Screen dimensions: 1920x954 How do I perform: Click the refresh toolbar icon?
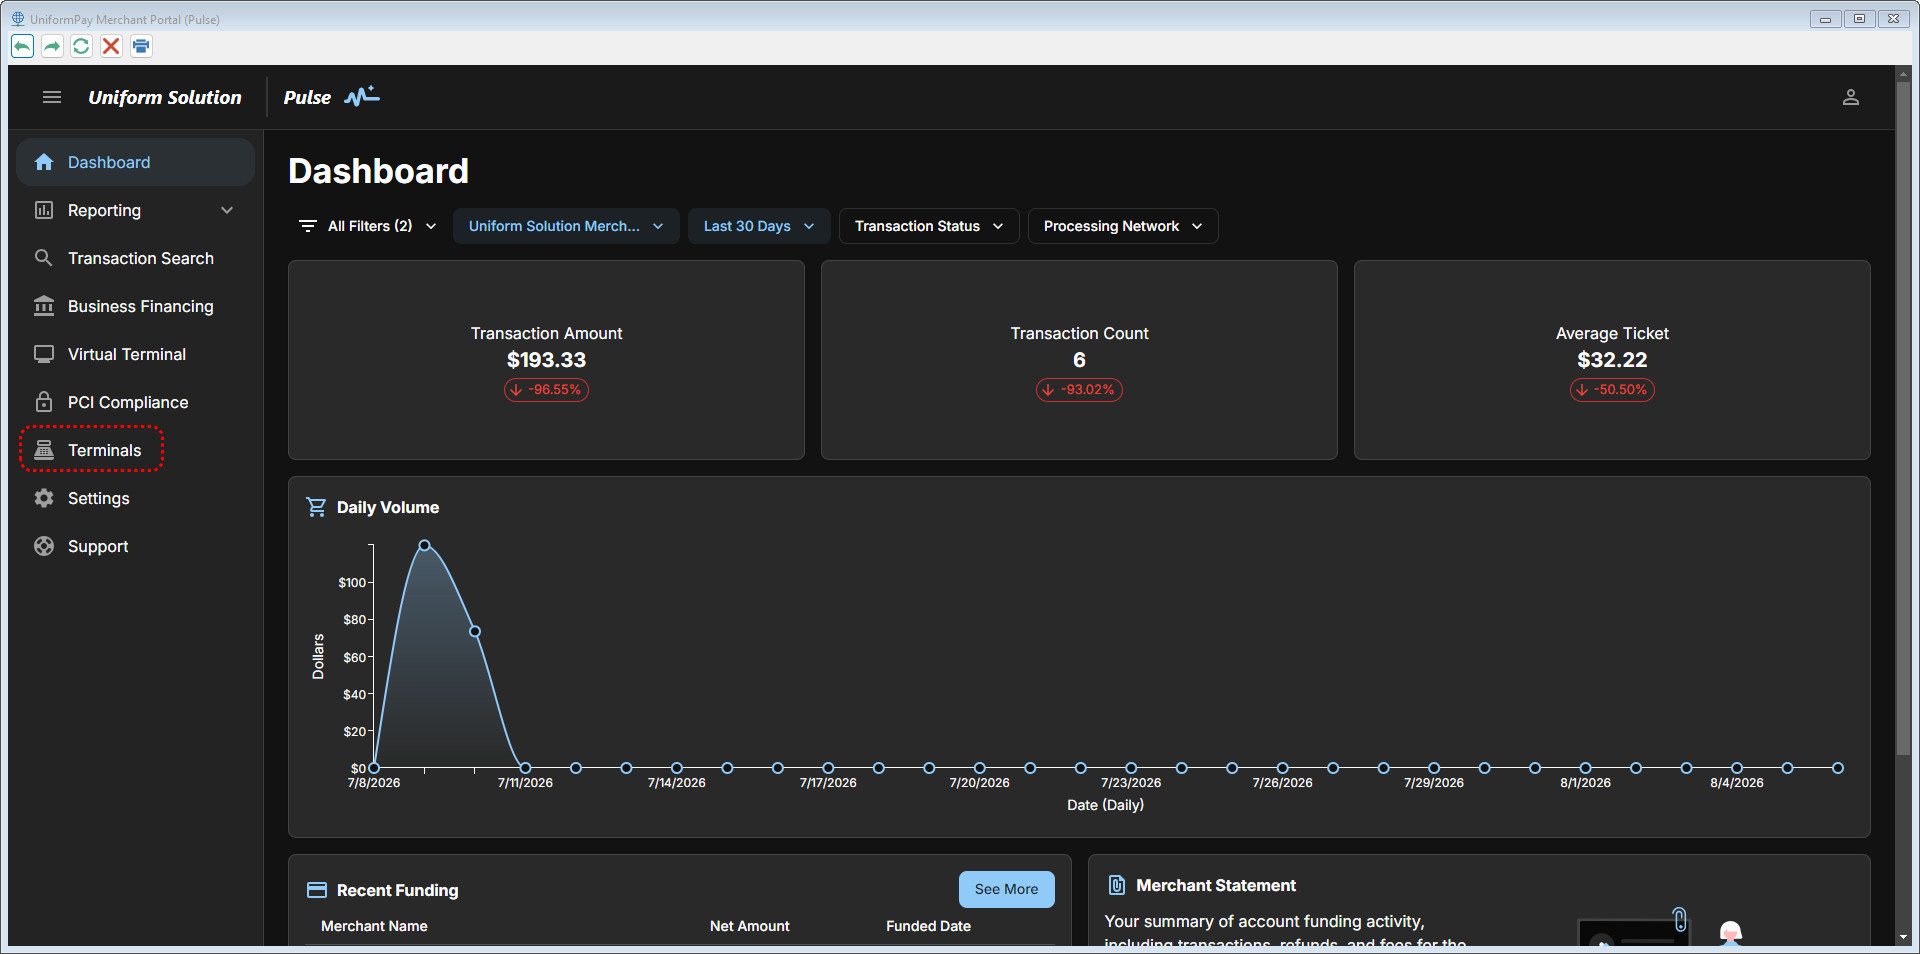tap(81, 46)
